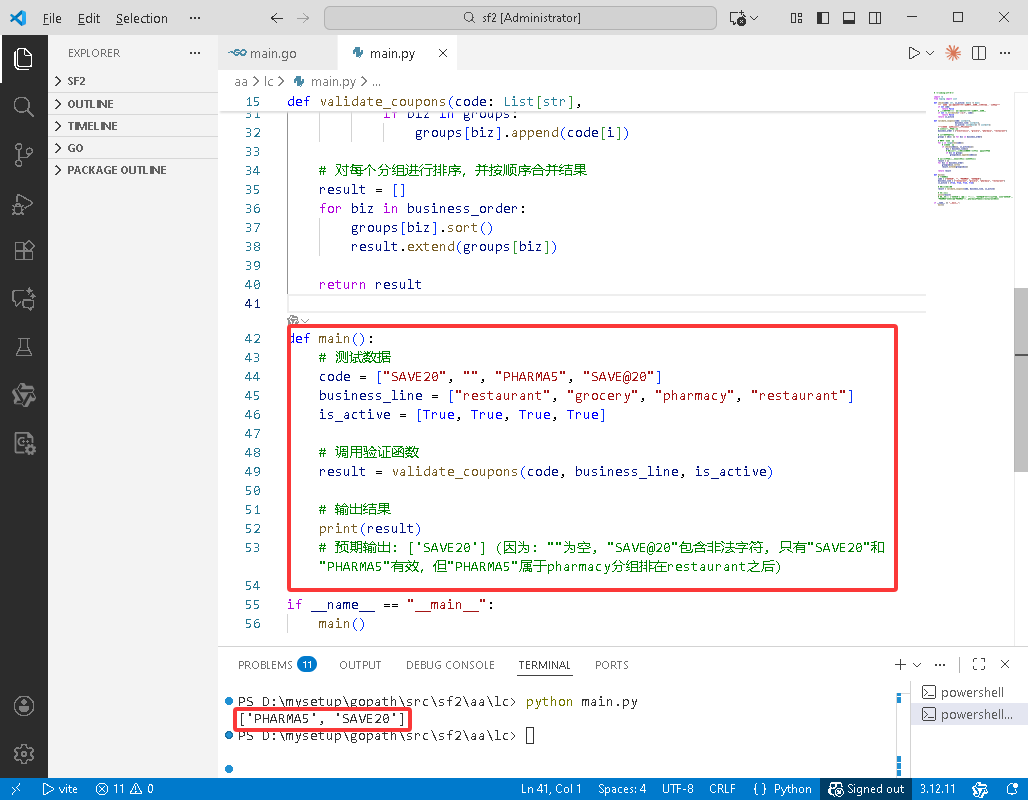Expand the SF2 folder section
Screen dimensions: 1028x800
click(133, 81)
